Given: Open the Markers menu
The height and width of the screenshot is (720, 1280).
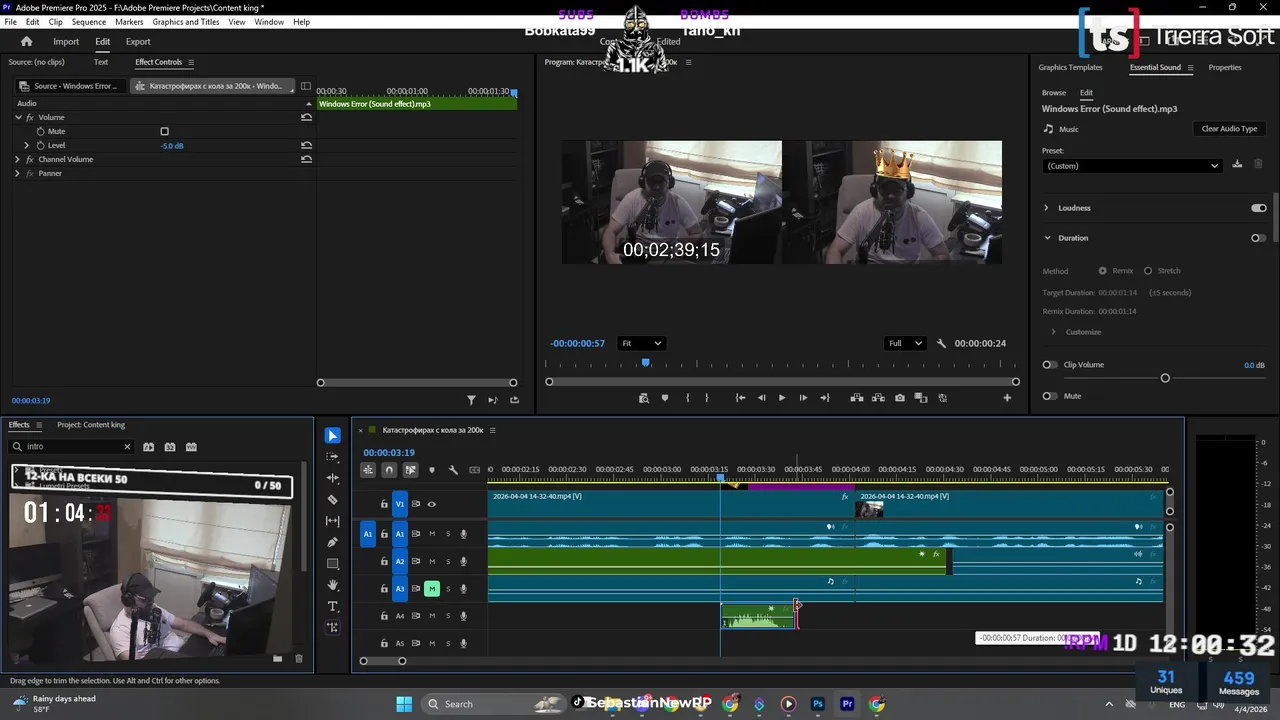Looking at the screenshot, I should [129, 22].
